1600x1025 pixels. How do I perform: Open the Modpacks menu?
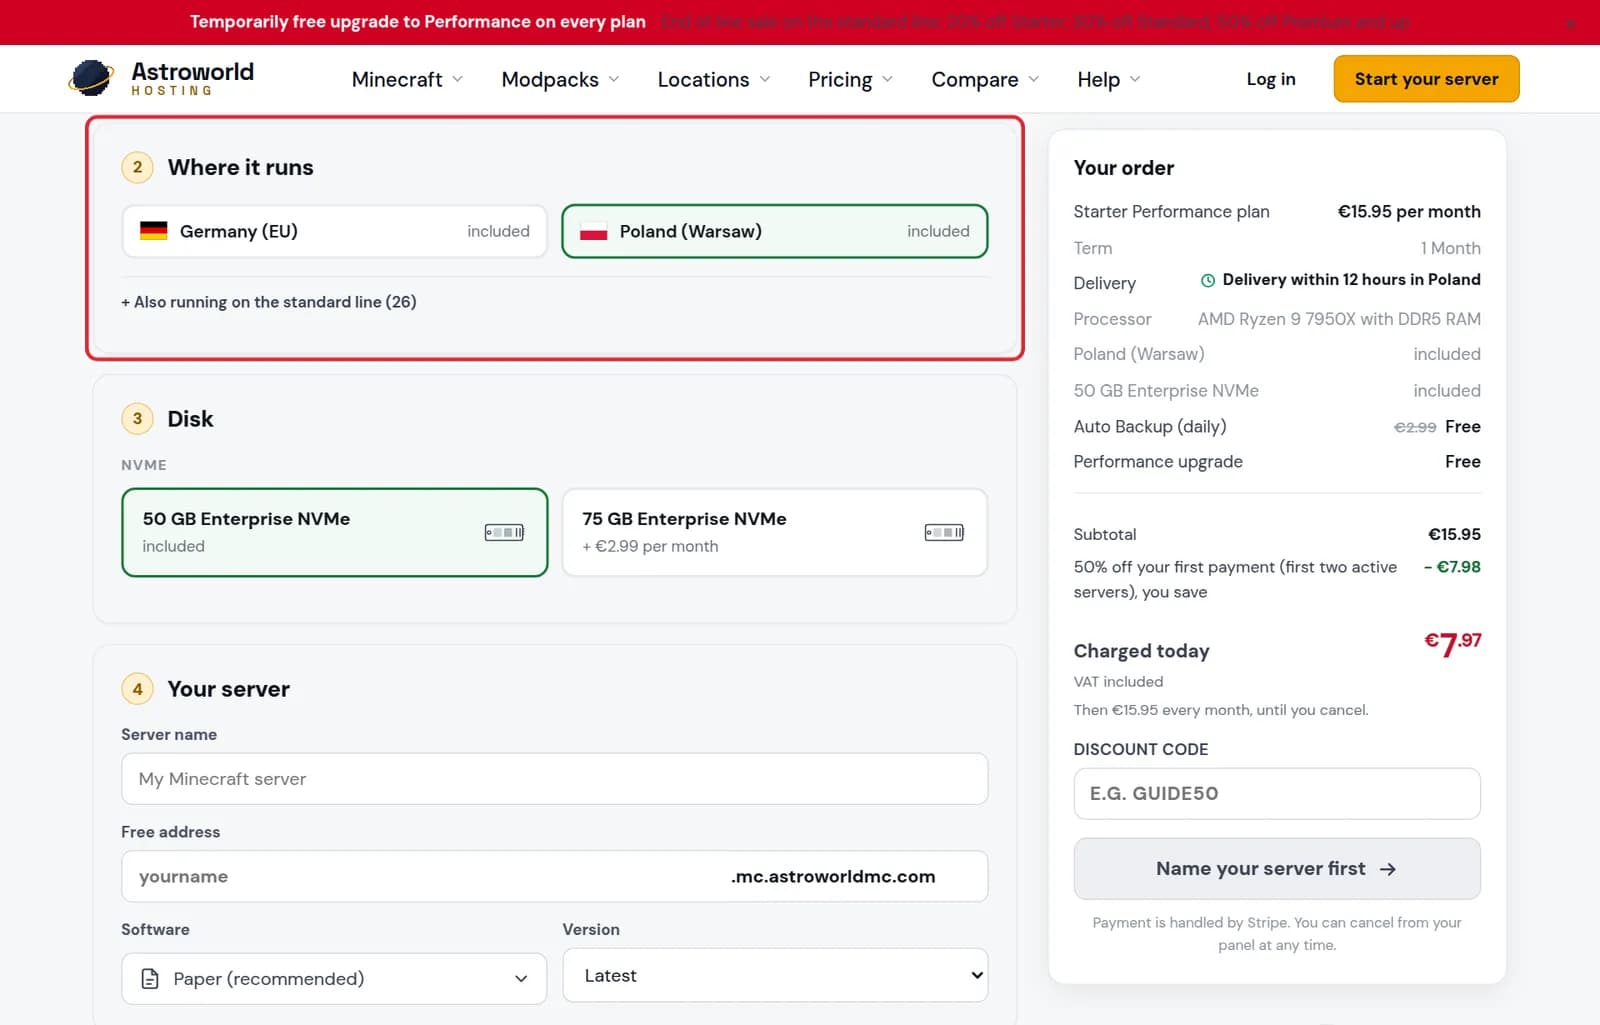point(560,79)
